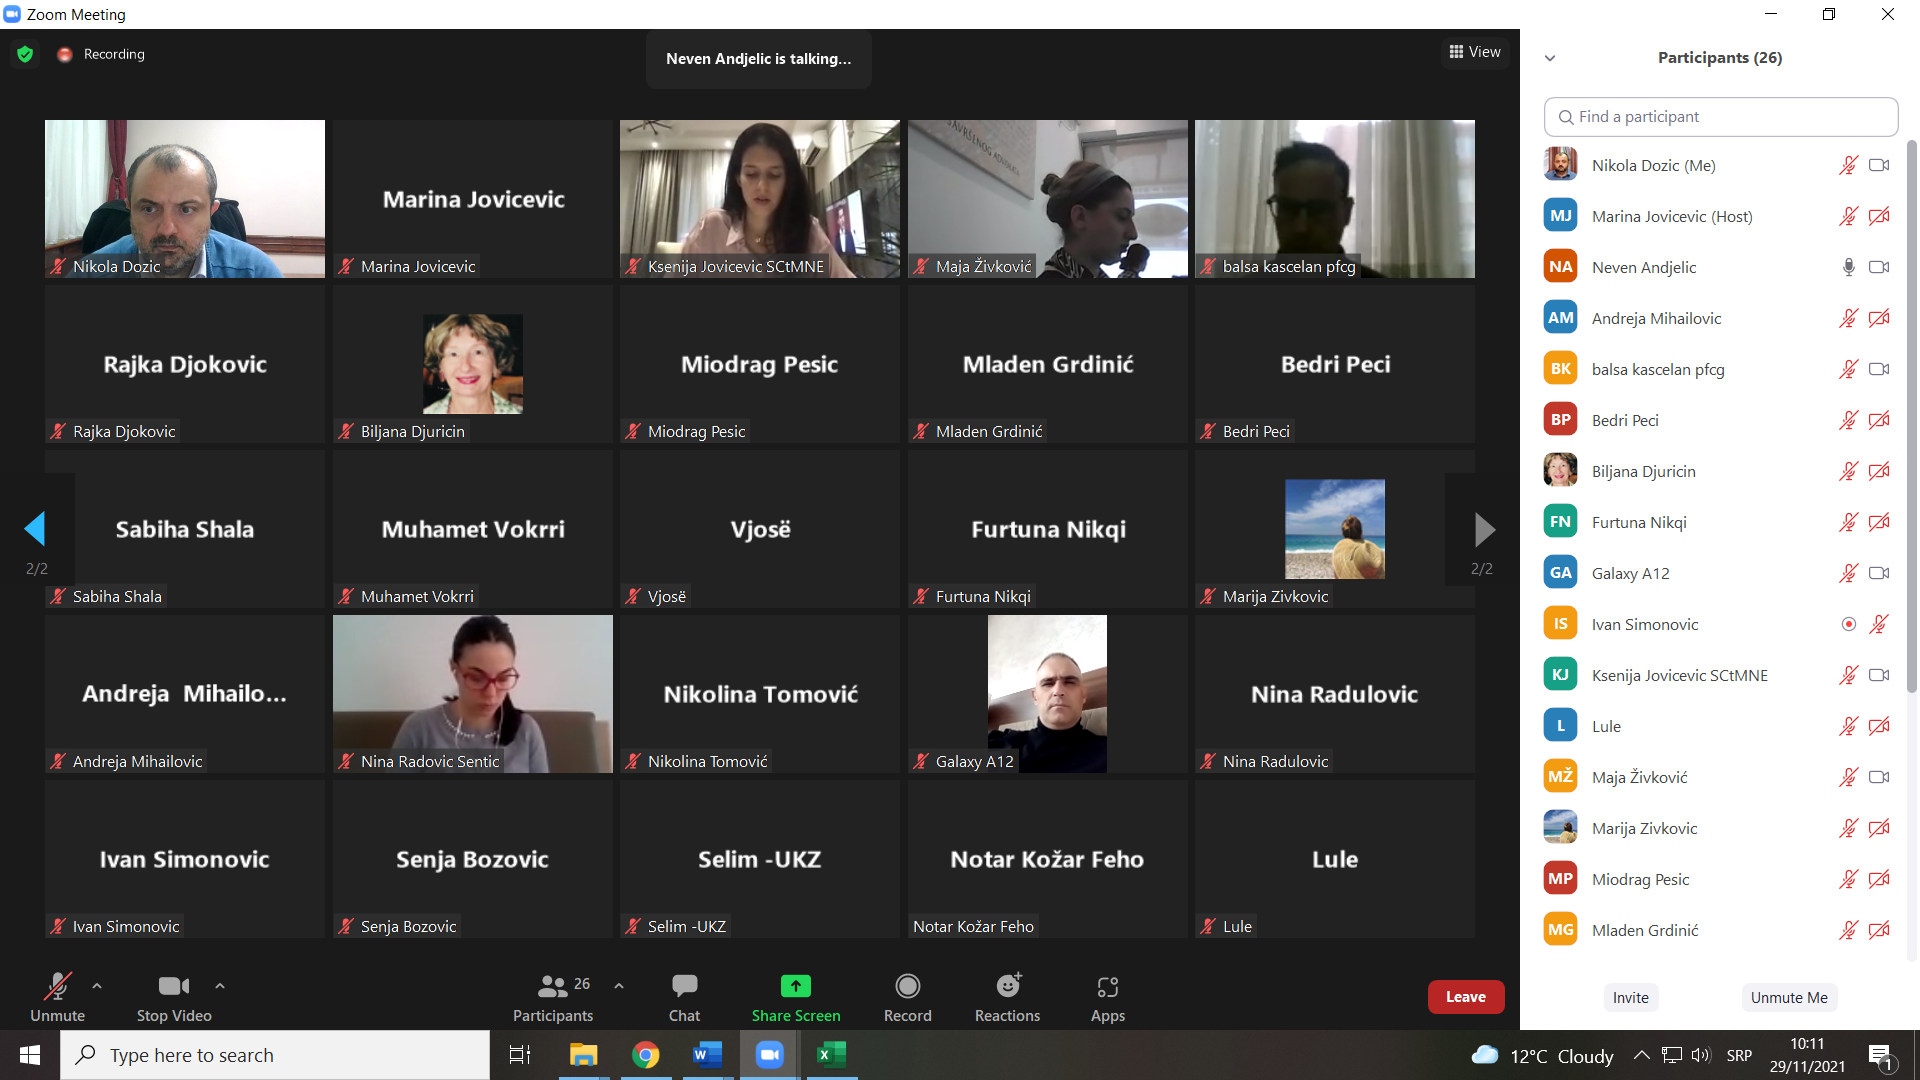Select Biljana Djuricin profile picture tile
The image size is (1920, 1080).
(x=473, y=364)
